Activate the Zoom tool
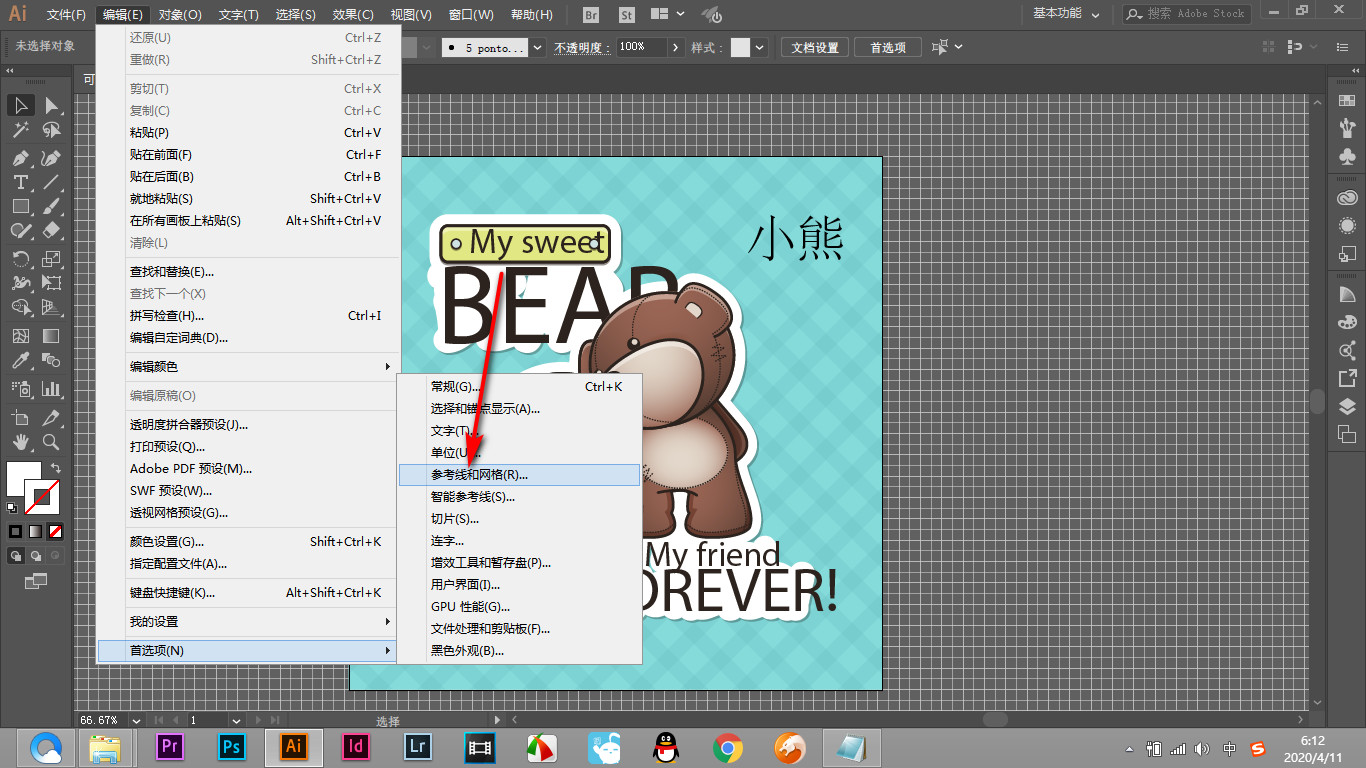This screenshot has width=1366, height=768. [51, 442]
